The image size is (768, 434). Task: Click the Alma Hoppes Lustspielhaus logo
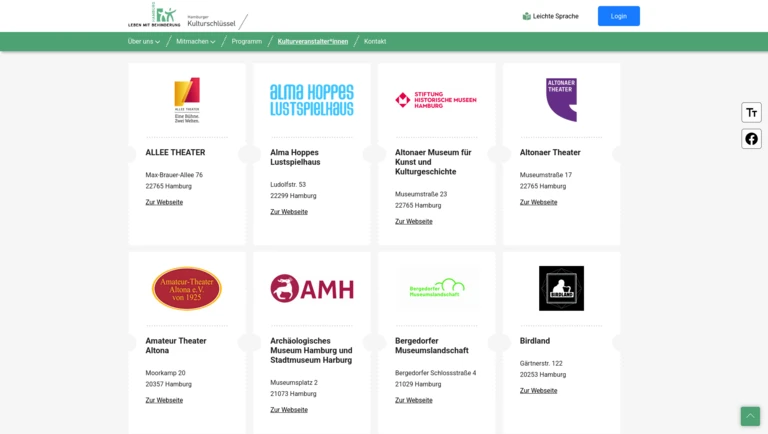(312, 100)
